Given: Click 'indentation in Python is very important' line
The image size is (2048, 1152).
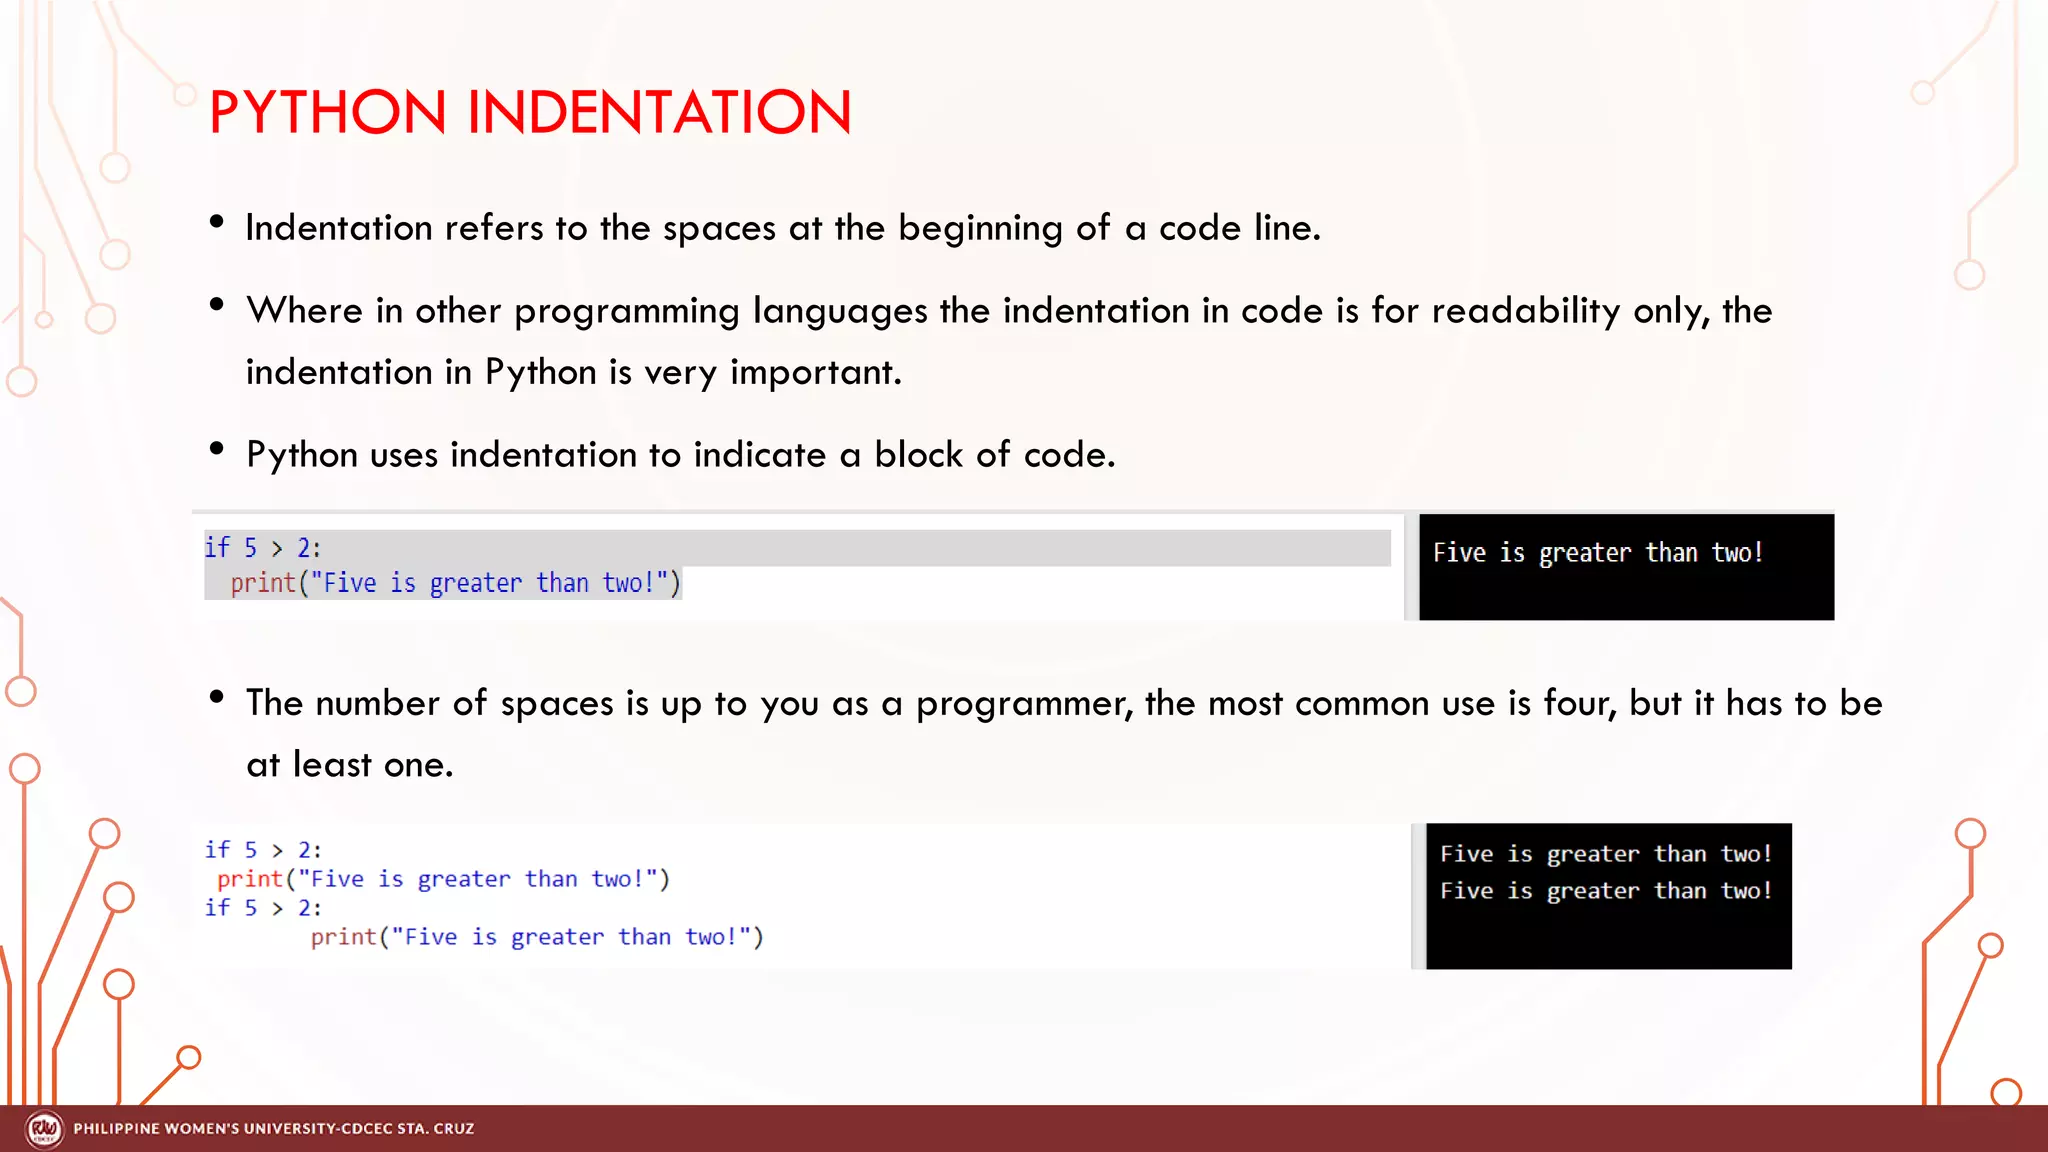Looking at the screenshot, I should pos(573,372).
